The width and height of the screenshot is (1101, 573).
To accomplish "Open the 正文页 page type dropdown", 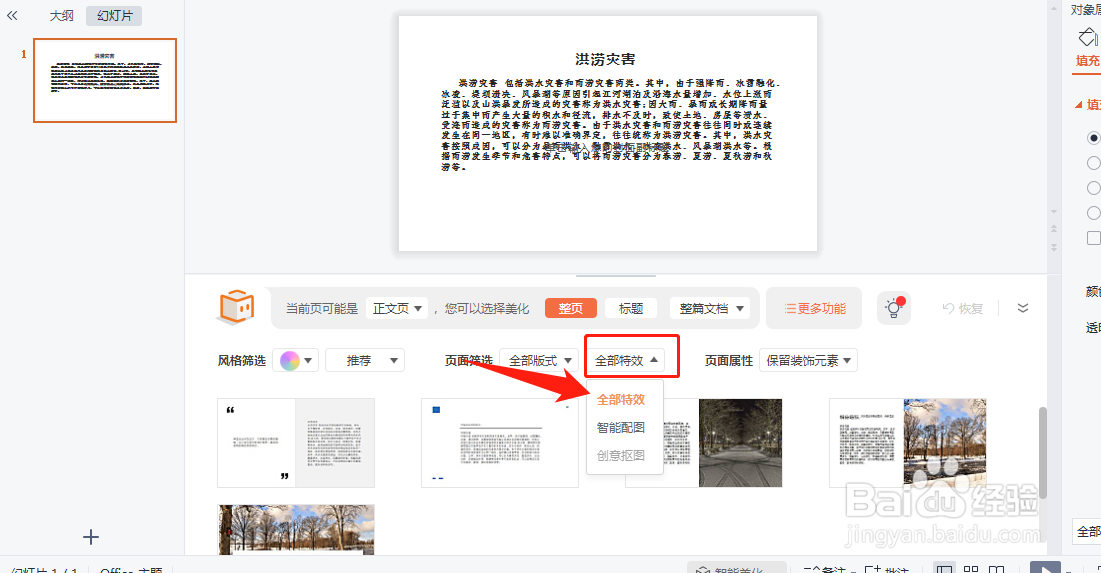I will tap(397, 308).
